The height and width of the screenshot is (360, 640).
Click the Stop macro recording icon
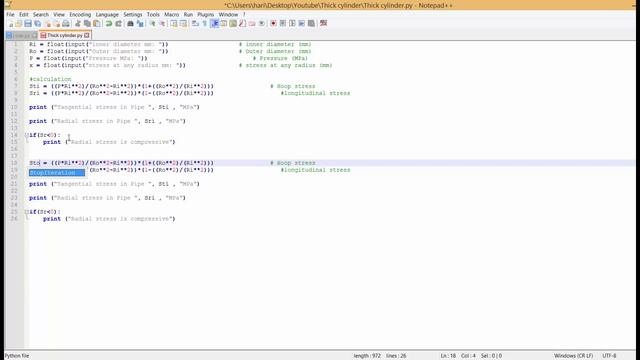tap(283, 24)
